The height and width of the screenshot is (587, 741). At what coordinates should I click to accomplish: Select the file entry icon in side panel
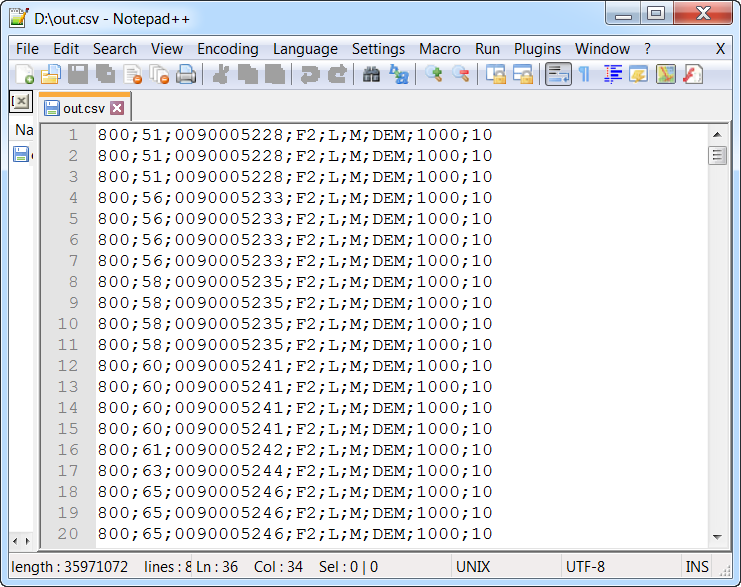tap(21, 154)
